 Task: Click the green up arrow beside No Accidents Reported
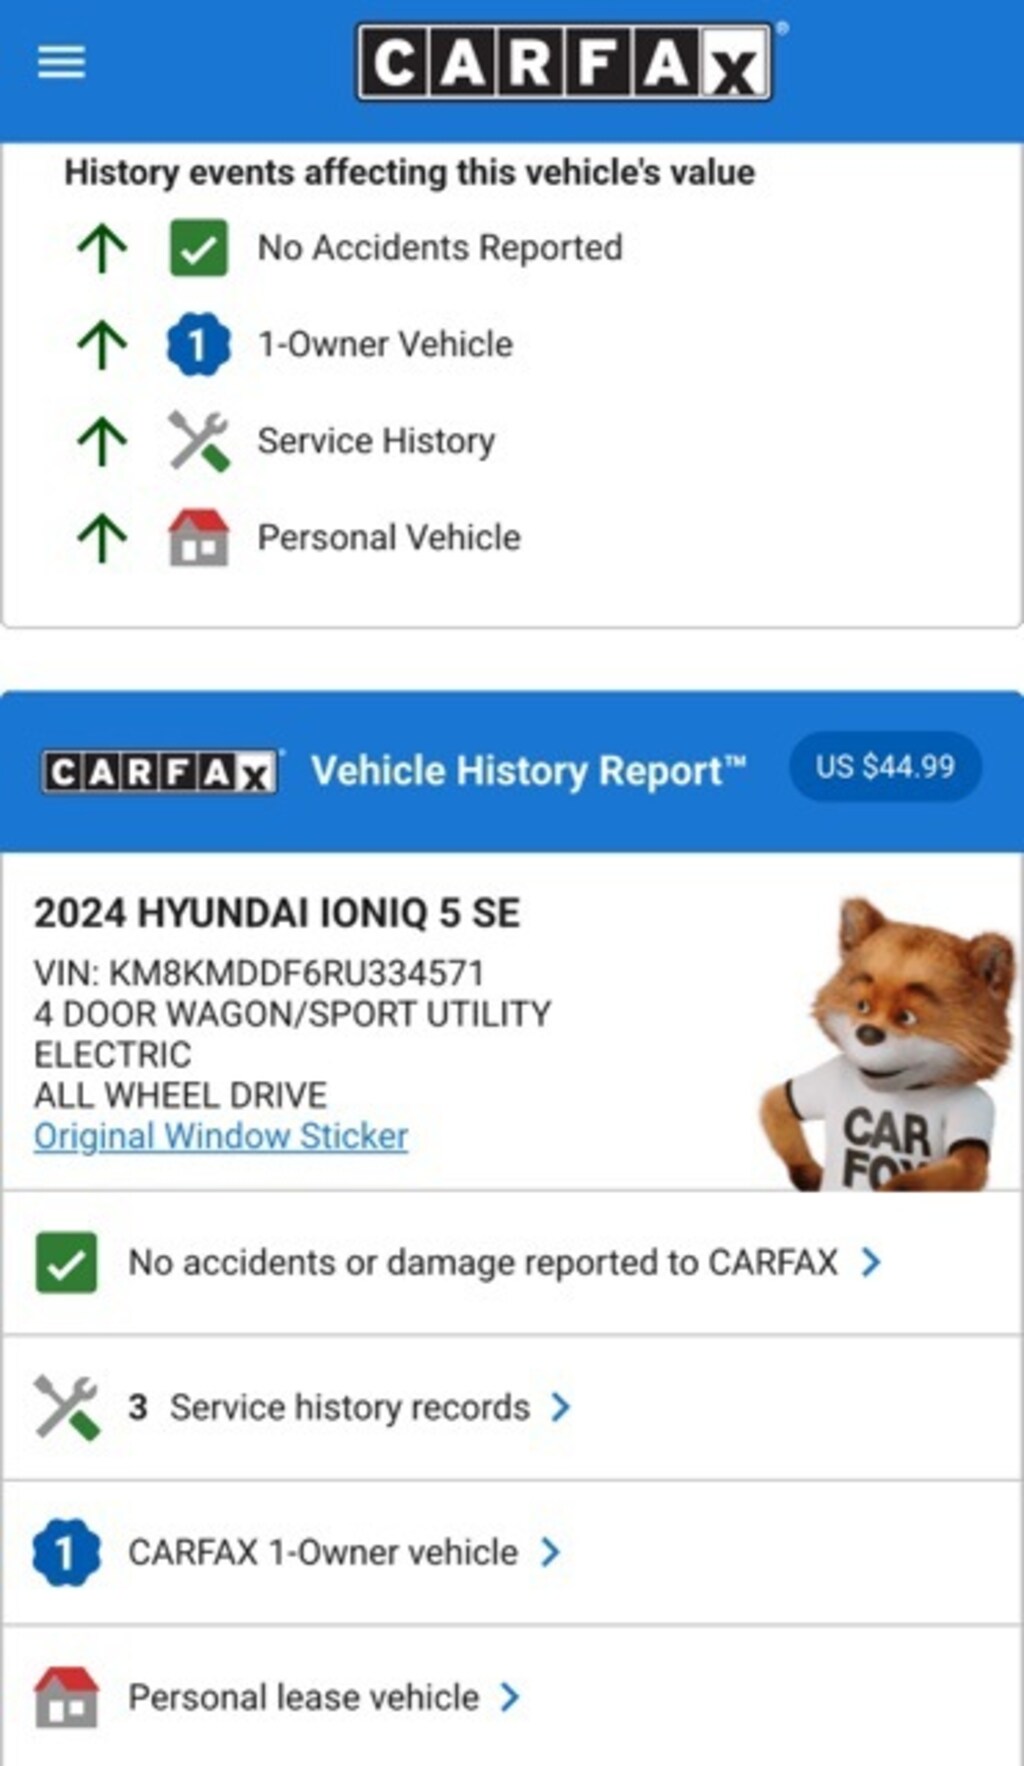point(102,248)
